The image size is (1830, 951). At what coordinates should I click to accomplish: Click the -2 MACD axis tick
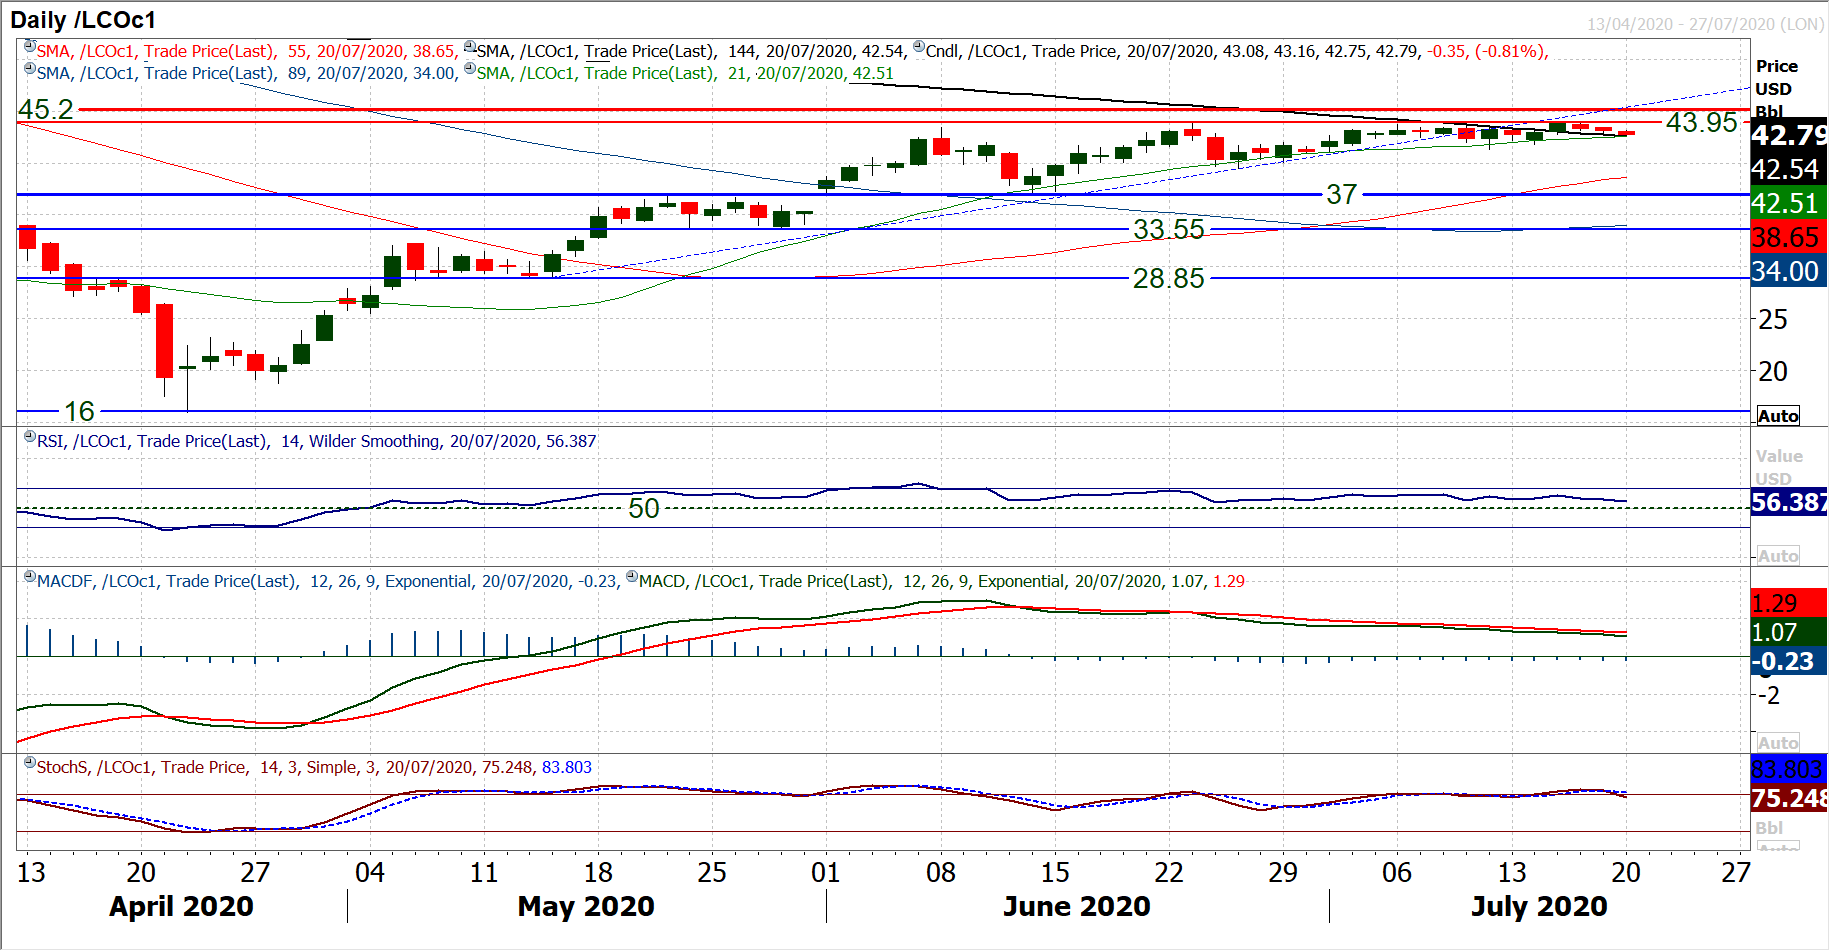1770,695
